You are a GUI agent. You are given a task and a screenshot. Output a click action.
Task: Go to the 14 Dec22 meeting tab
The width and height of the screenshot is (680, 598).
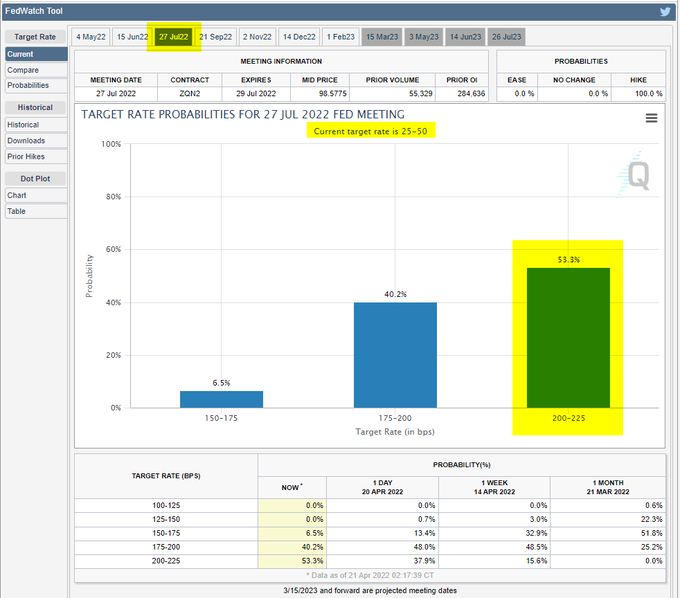point(299,37)
